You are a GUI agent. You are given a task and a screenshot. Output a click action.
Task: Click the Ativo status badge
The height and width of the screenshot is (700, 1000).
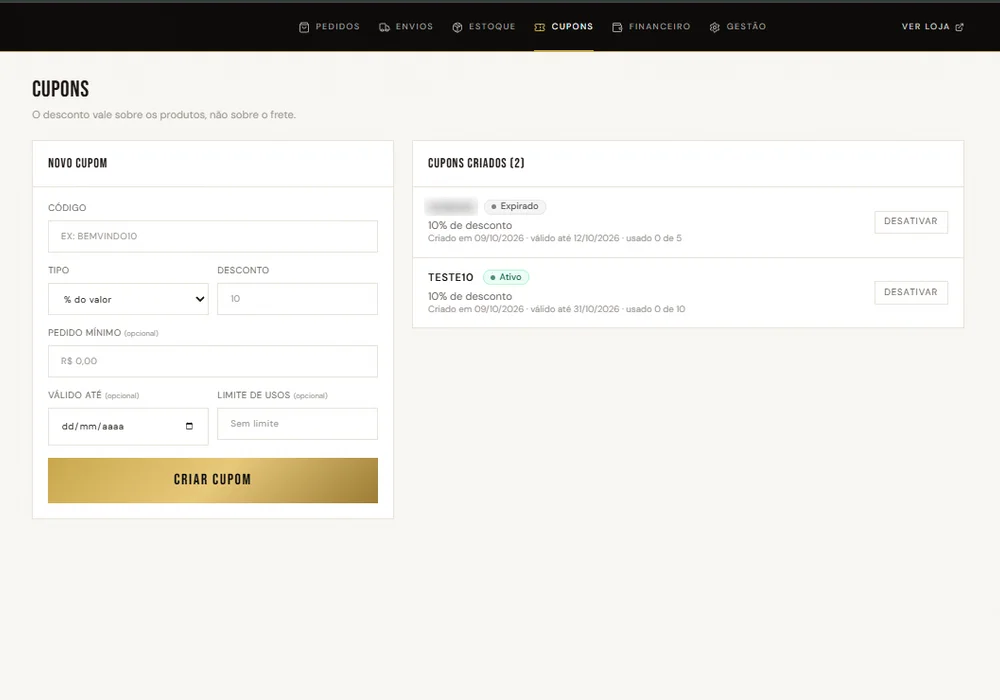click(506, 277)
